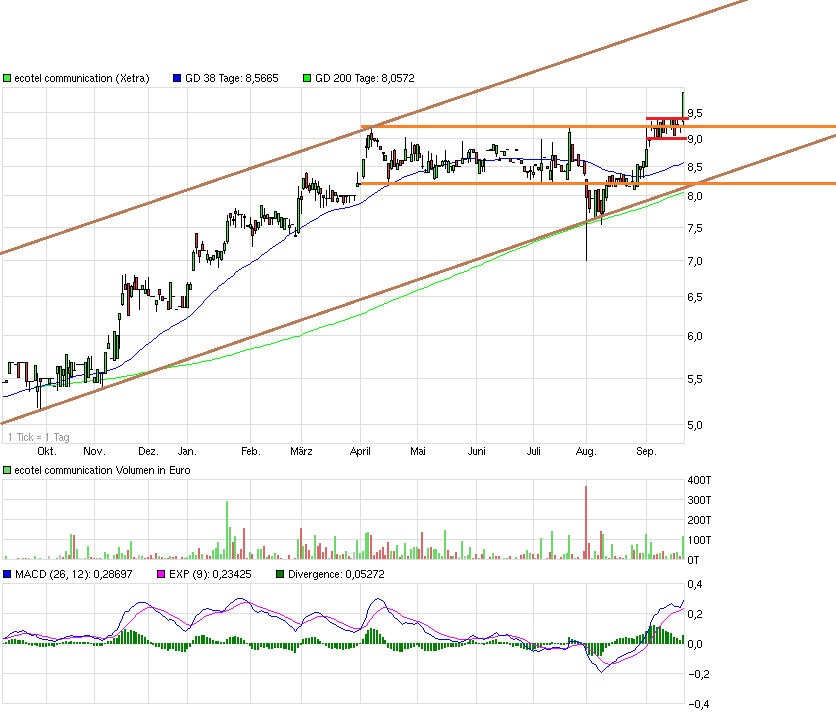Click the 300T volume axis label
The height and width of the screenshot is (712, 836).
(699, 500)
